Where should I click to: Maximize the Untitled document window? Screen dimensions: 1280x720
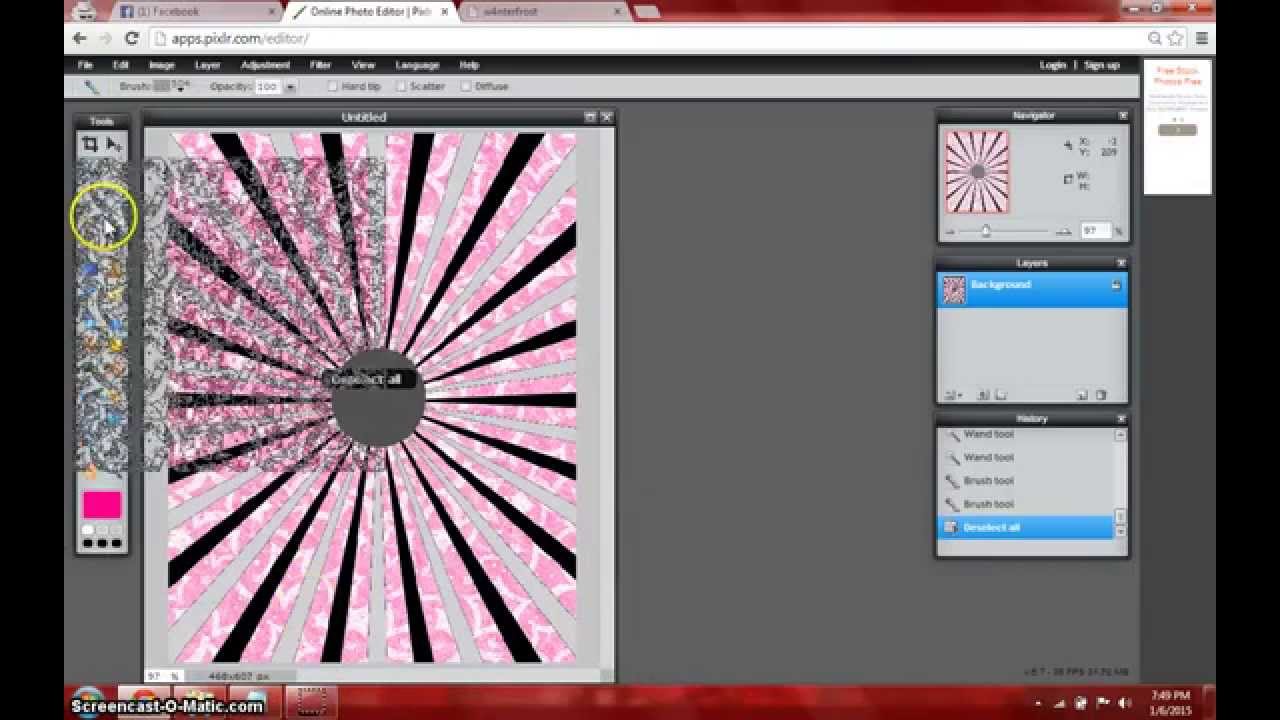(x=590, y=117)
